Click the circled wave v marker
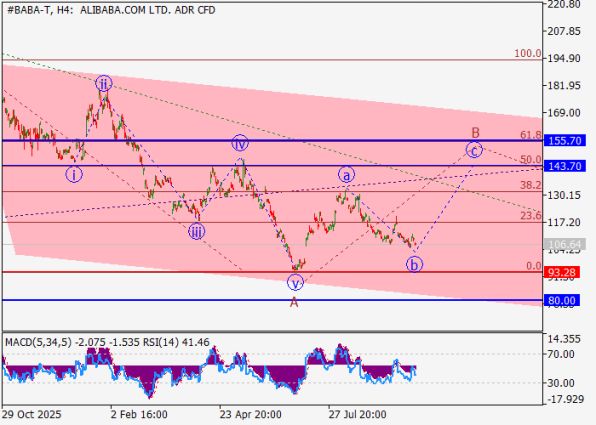Image resolution: width=596 pixels, height=425 pixels. 295,282
